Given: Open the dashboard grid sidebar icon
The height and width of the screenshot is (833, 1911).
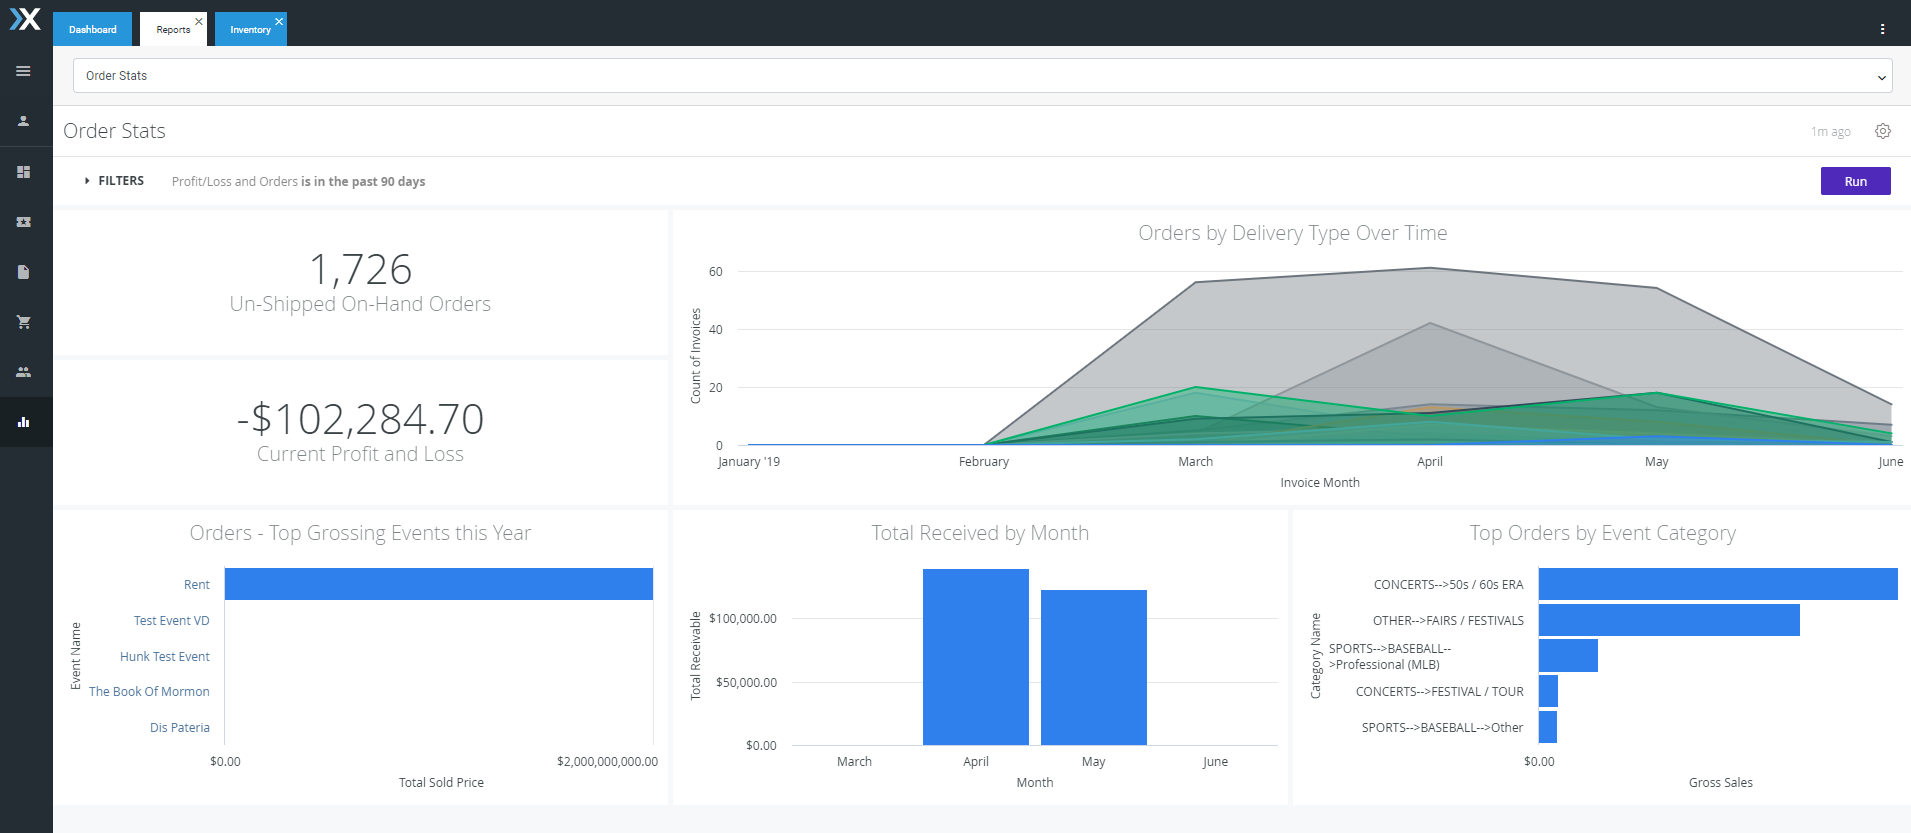Looking at the screenshot, I should [x=23, y=172].
